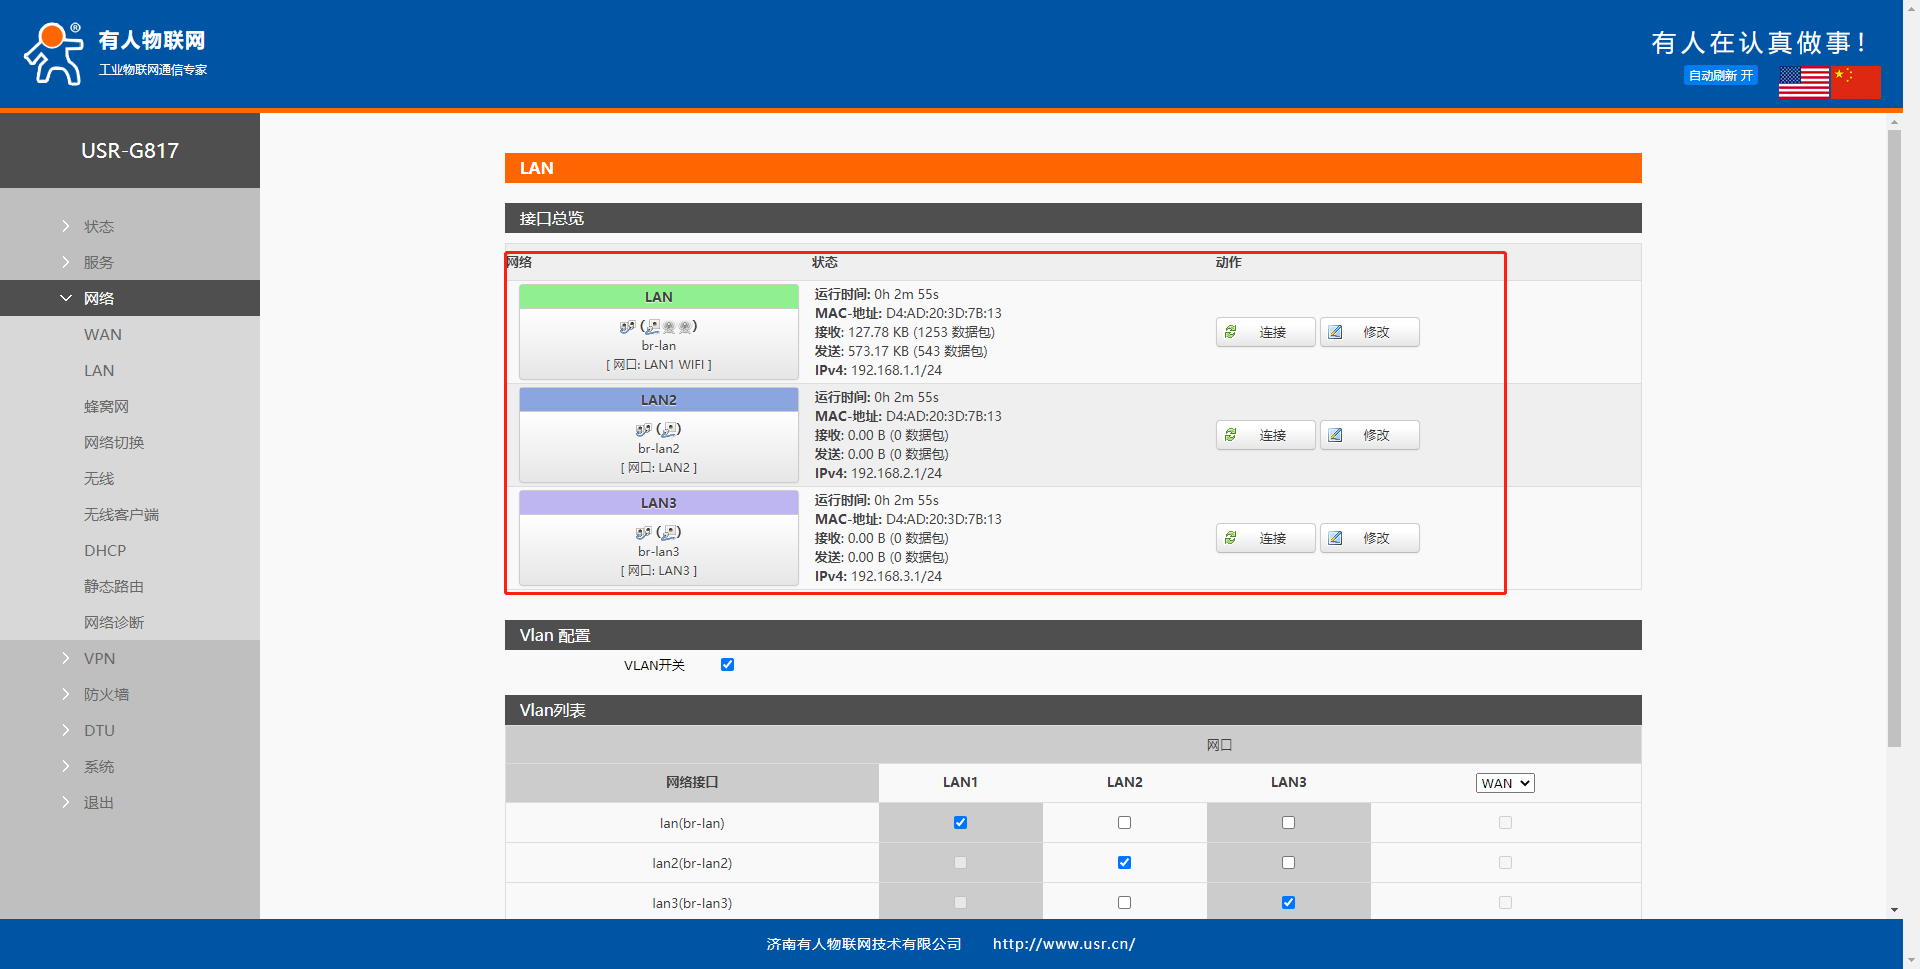Open the WAN port dropdown

1504,783
